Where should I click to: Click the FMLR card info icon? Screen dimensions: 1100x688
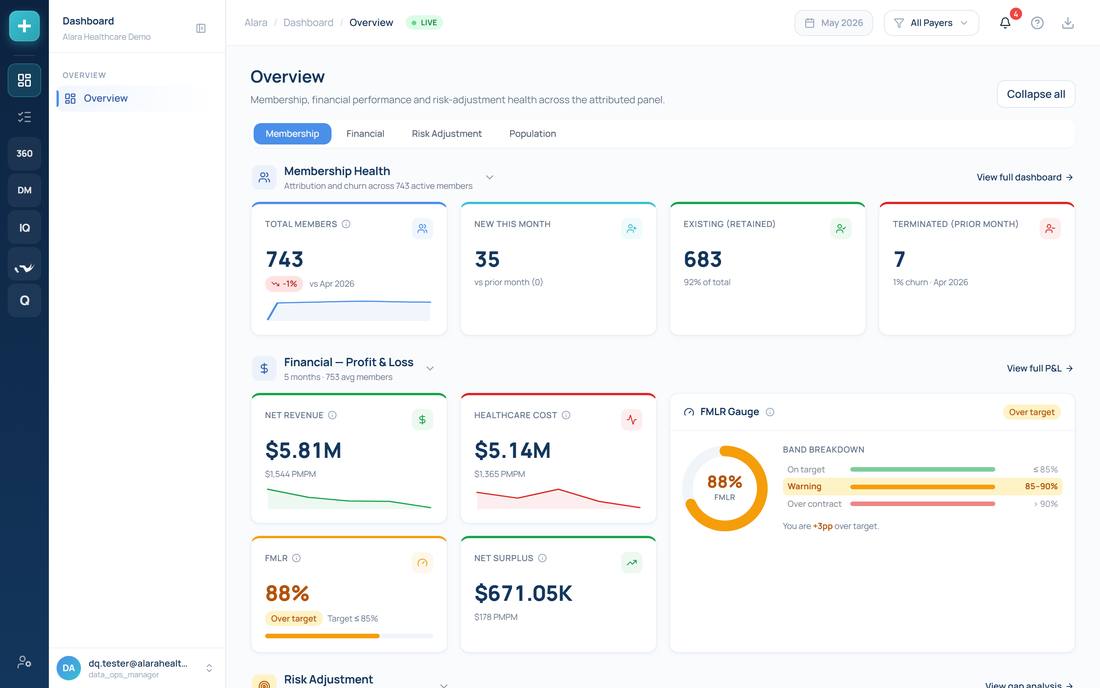[x=296, y=558]
